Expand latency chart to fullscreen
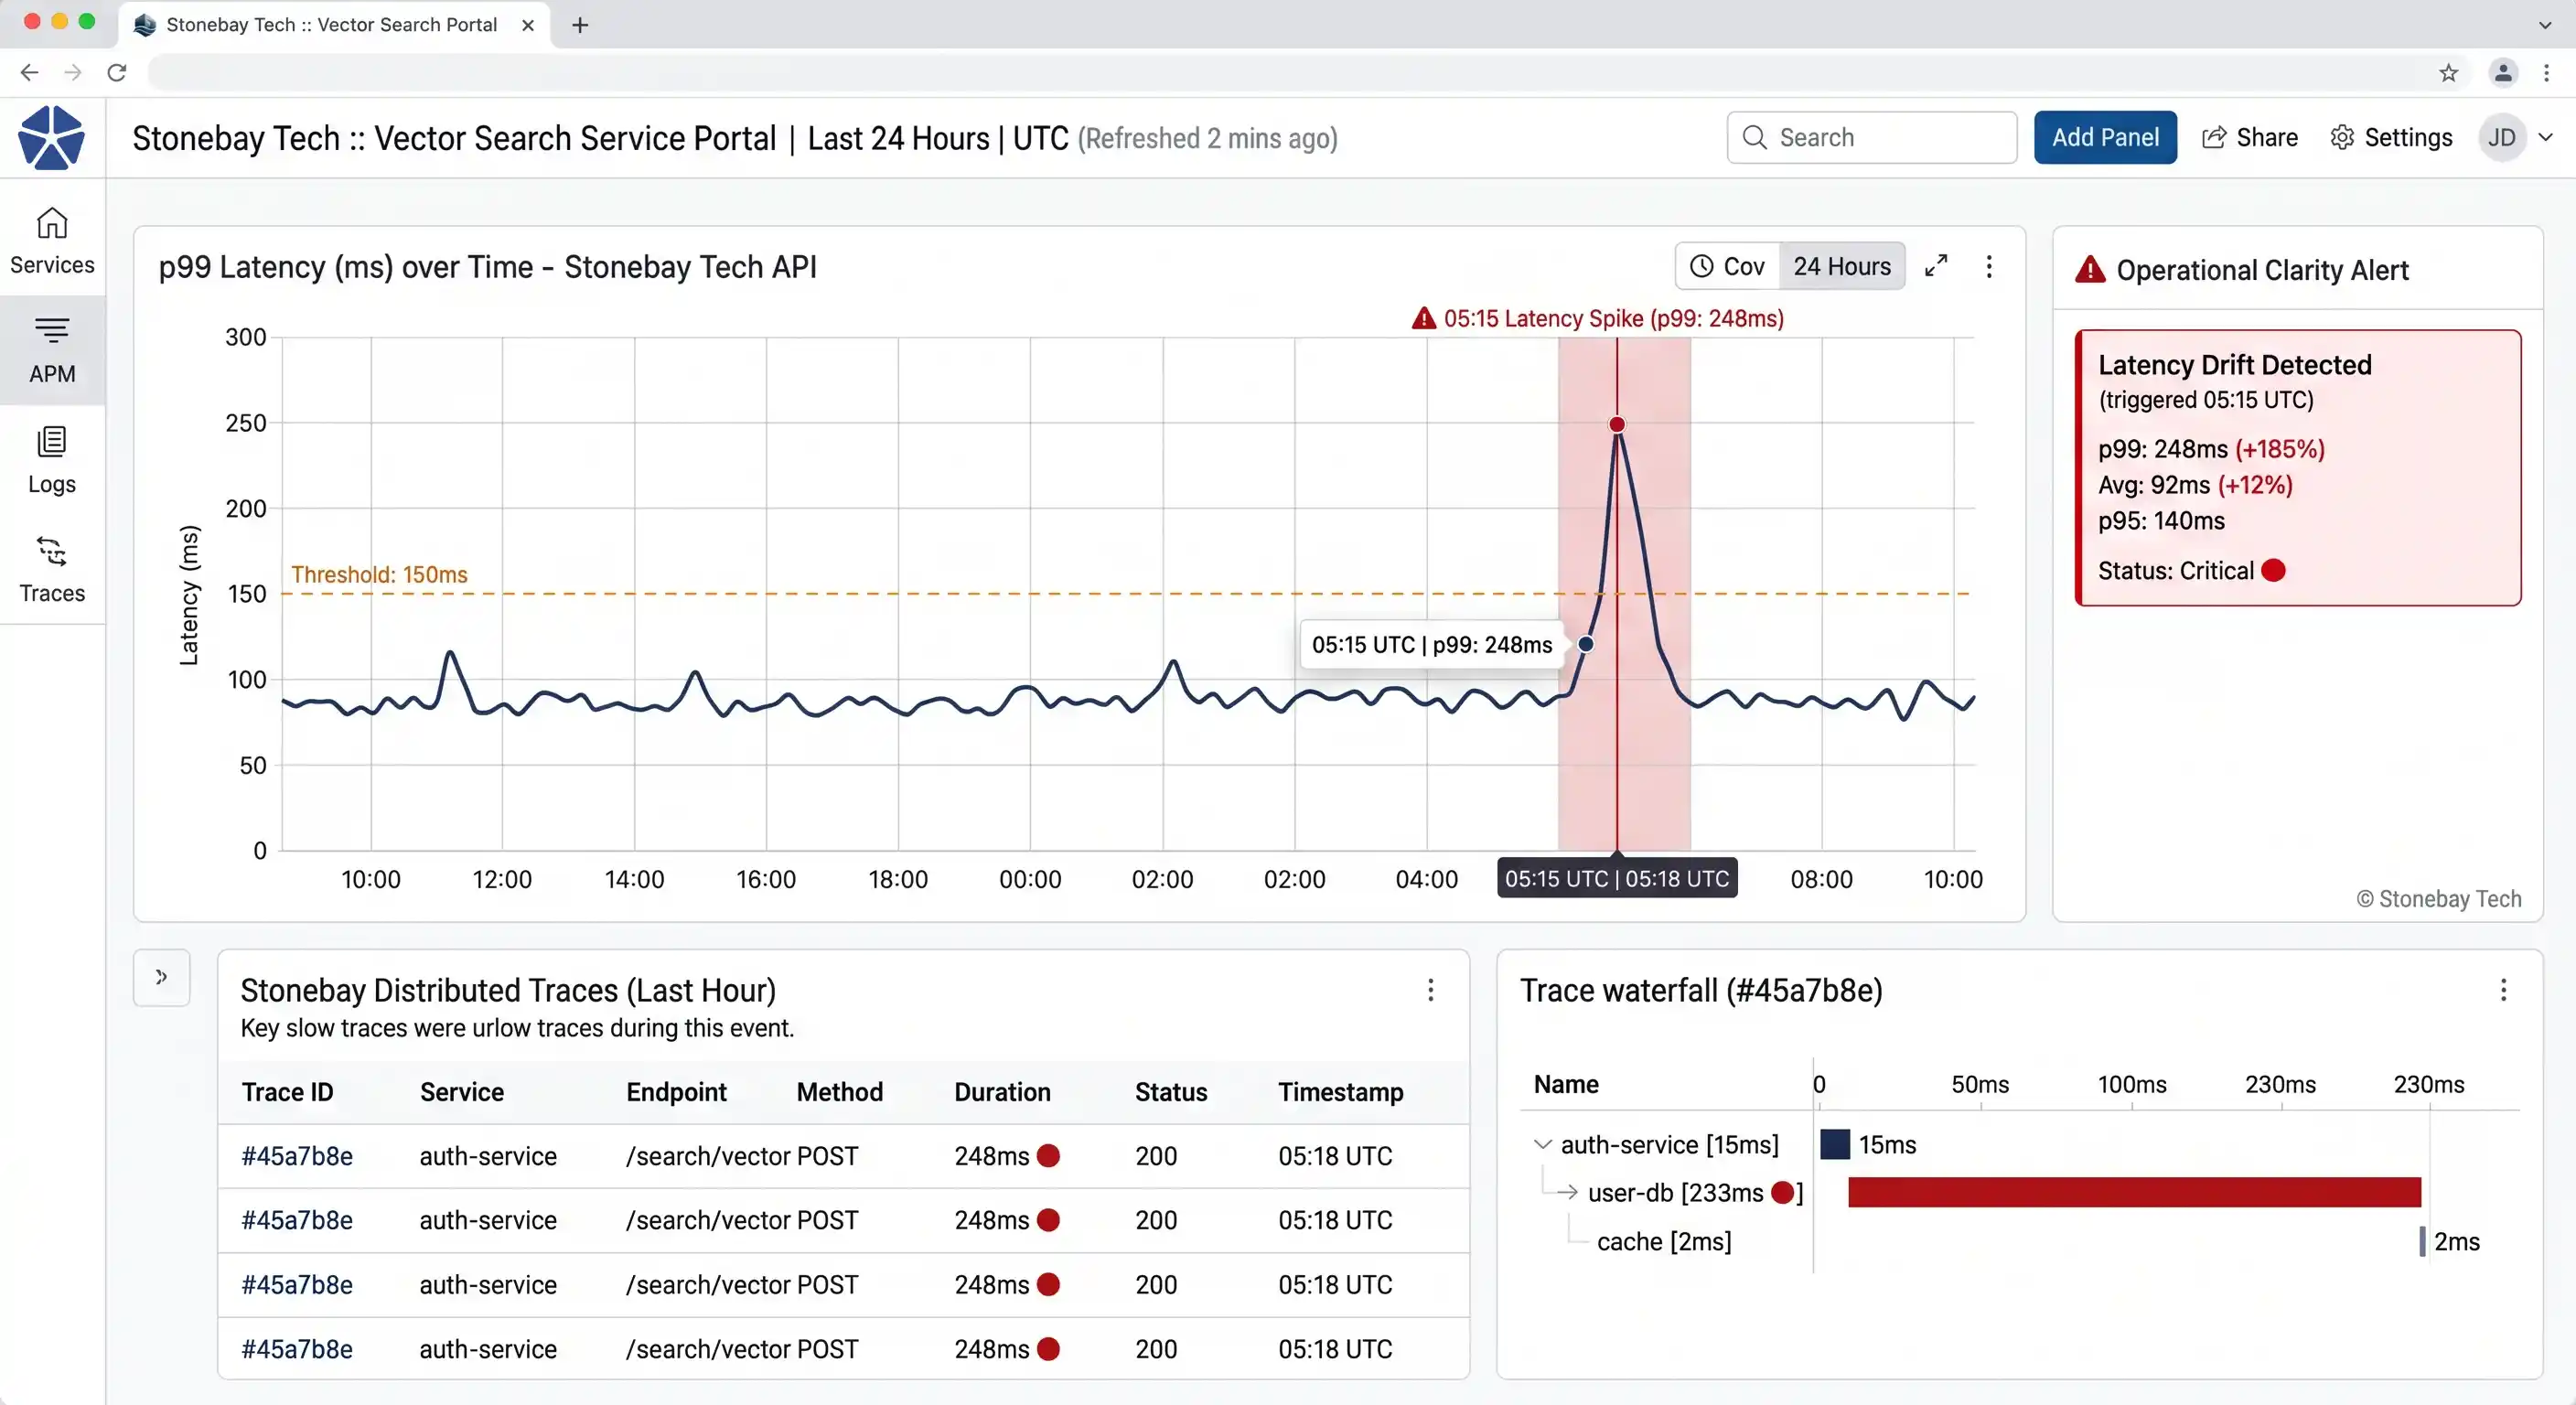 1936,266
